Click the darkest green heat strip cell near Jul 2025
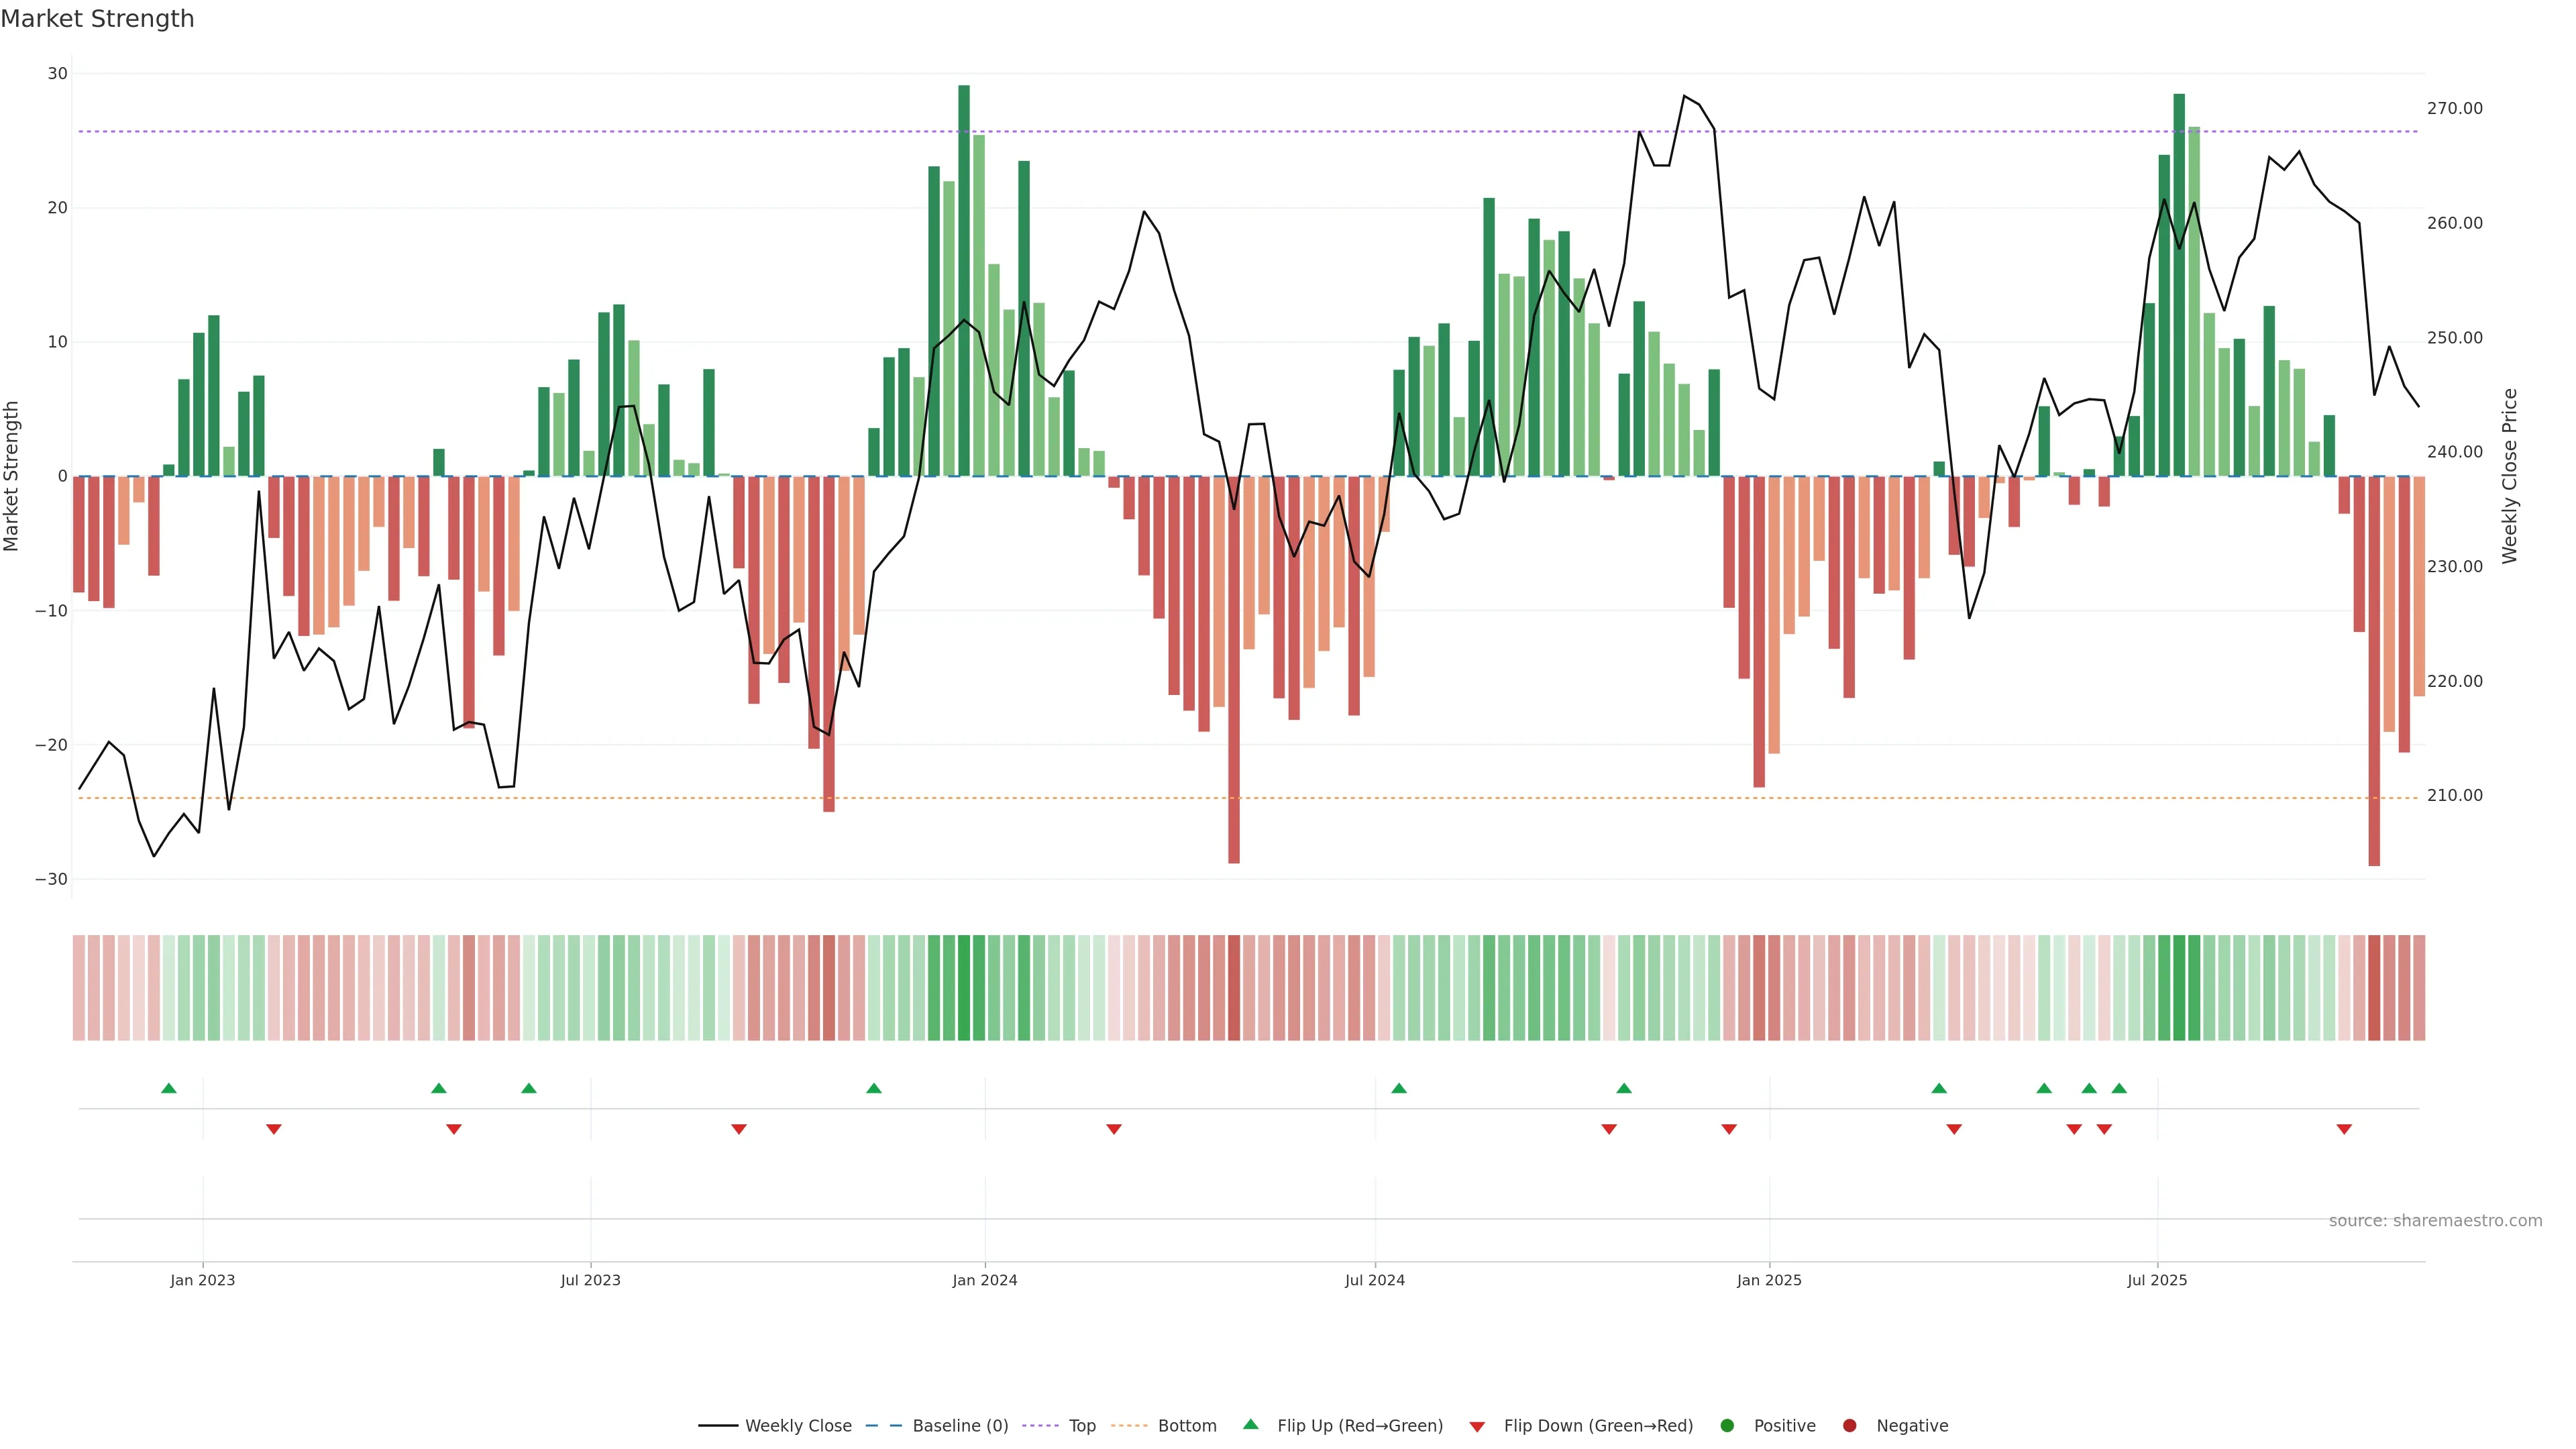Viewport: 2576px width, 1449px height. [x=2179, y=988]
